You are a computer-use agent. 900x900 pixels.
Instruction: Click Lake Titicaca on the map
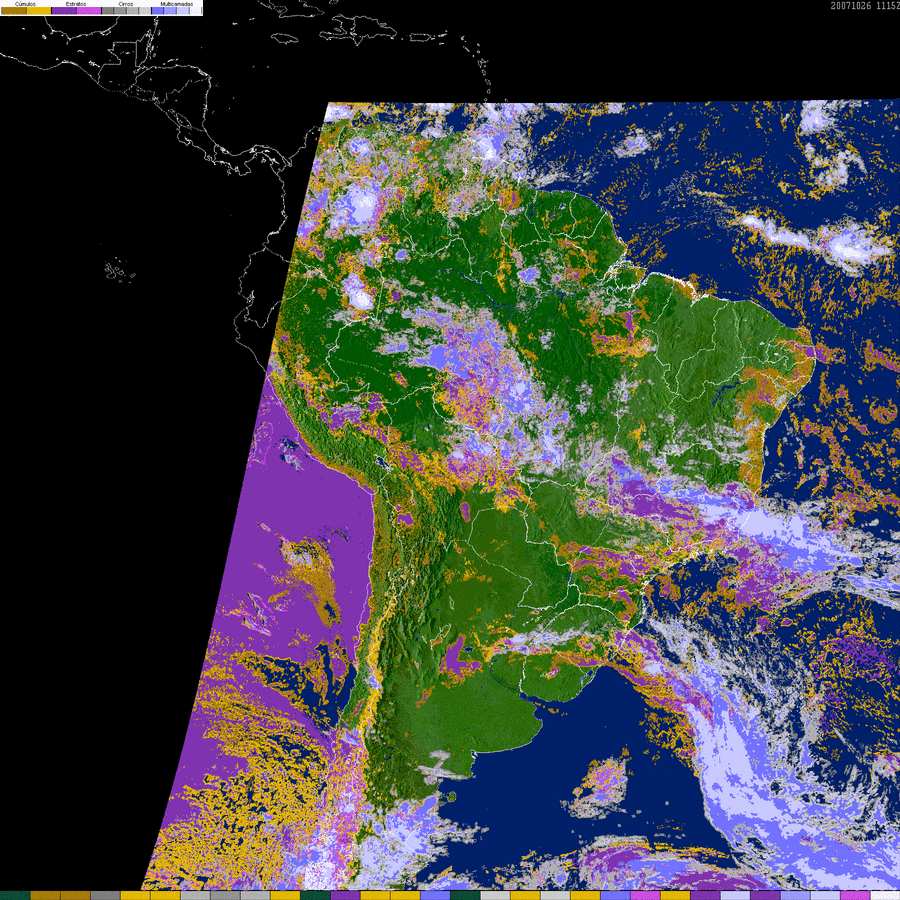click(x=382, y=465)
